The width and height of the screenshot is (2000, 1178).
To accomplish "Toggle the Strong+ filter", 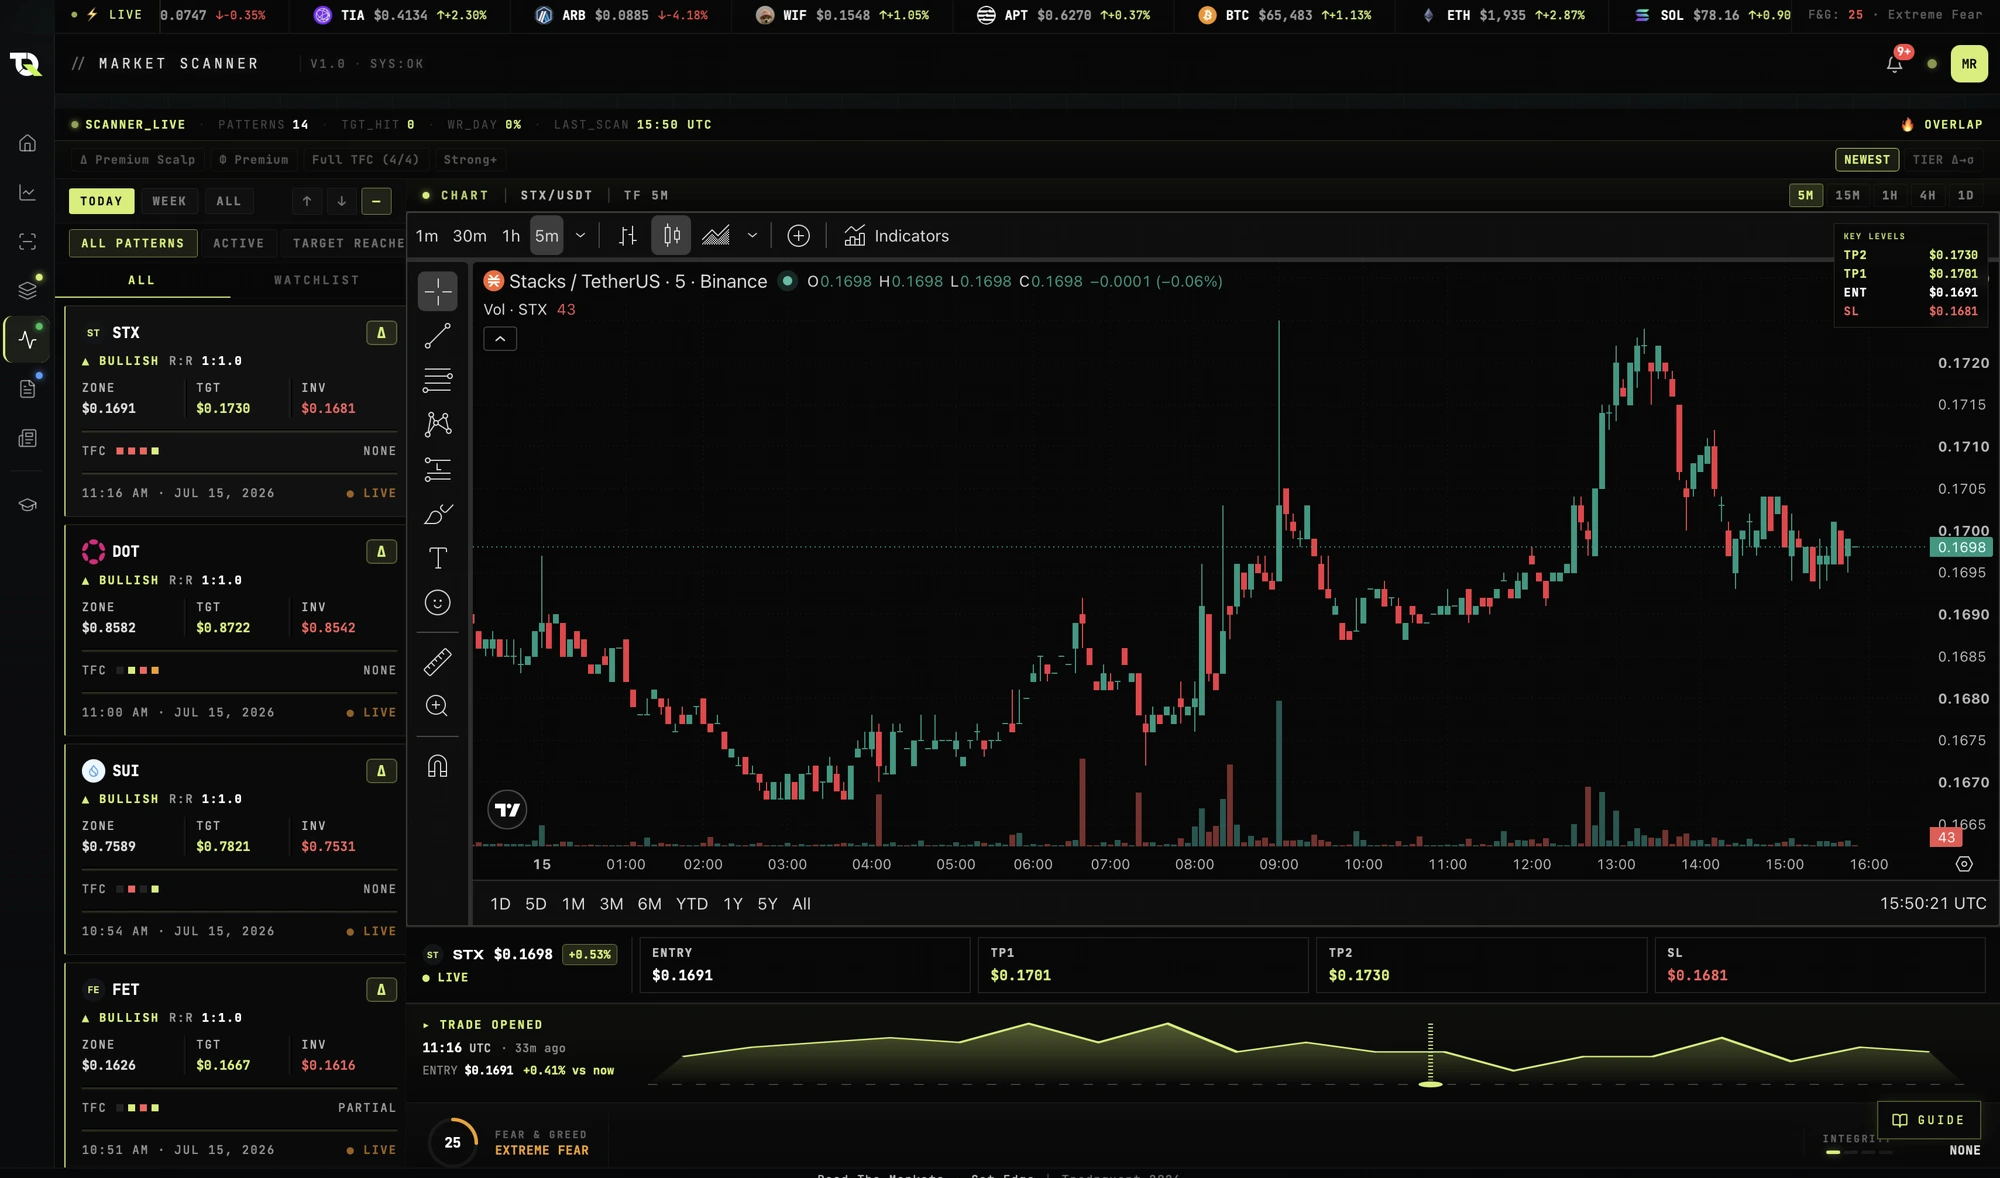I will click(x=470, y=160).
